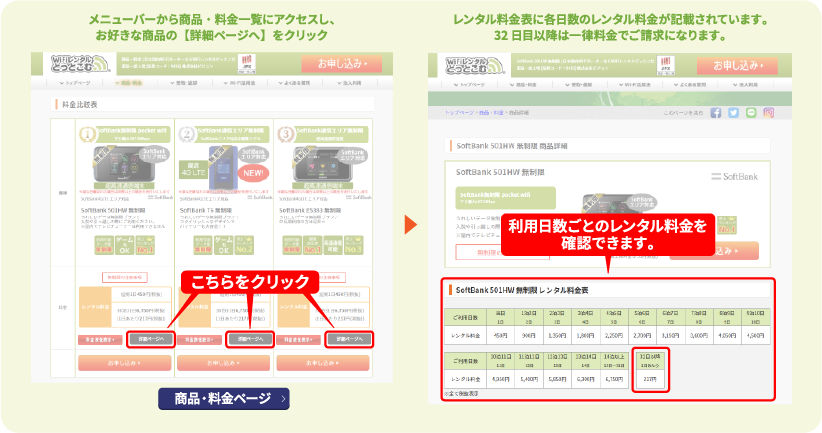Expand 商品・料金 menu on the comparison page
This screenshot has height=433, width=822.
tap(129, 83)
